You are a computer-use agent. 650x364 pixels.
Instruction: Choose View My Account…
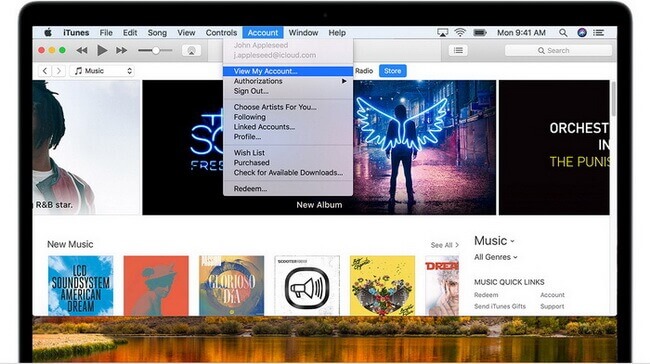tap(288, 71)
